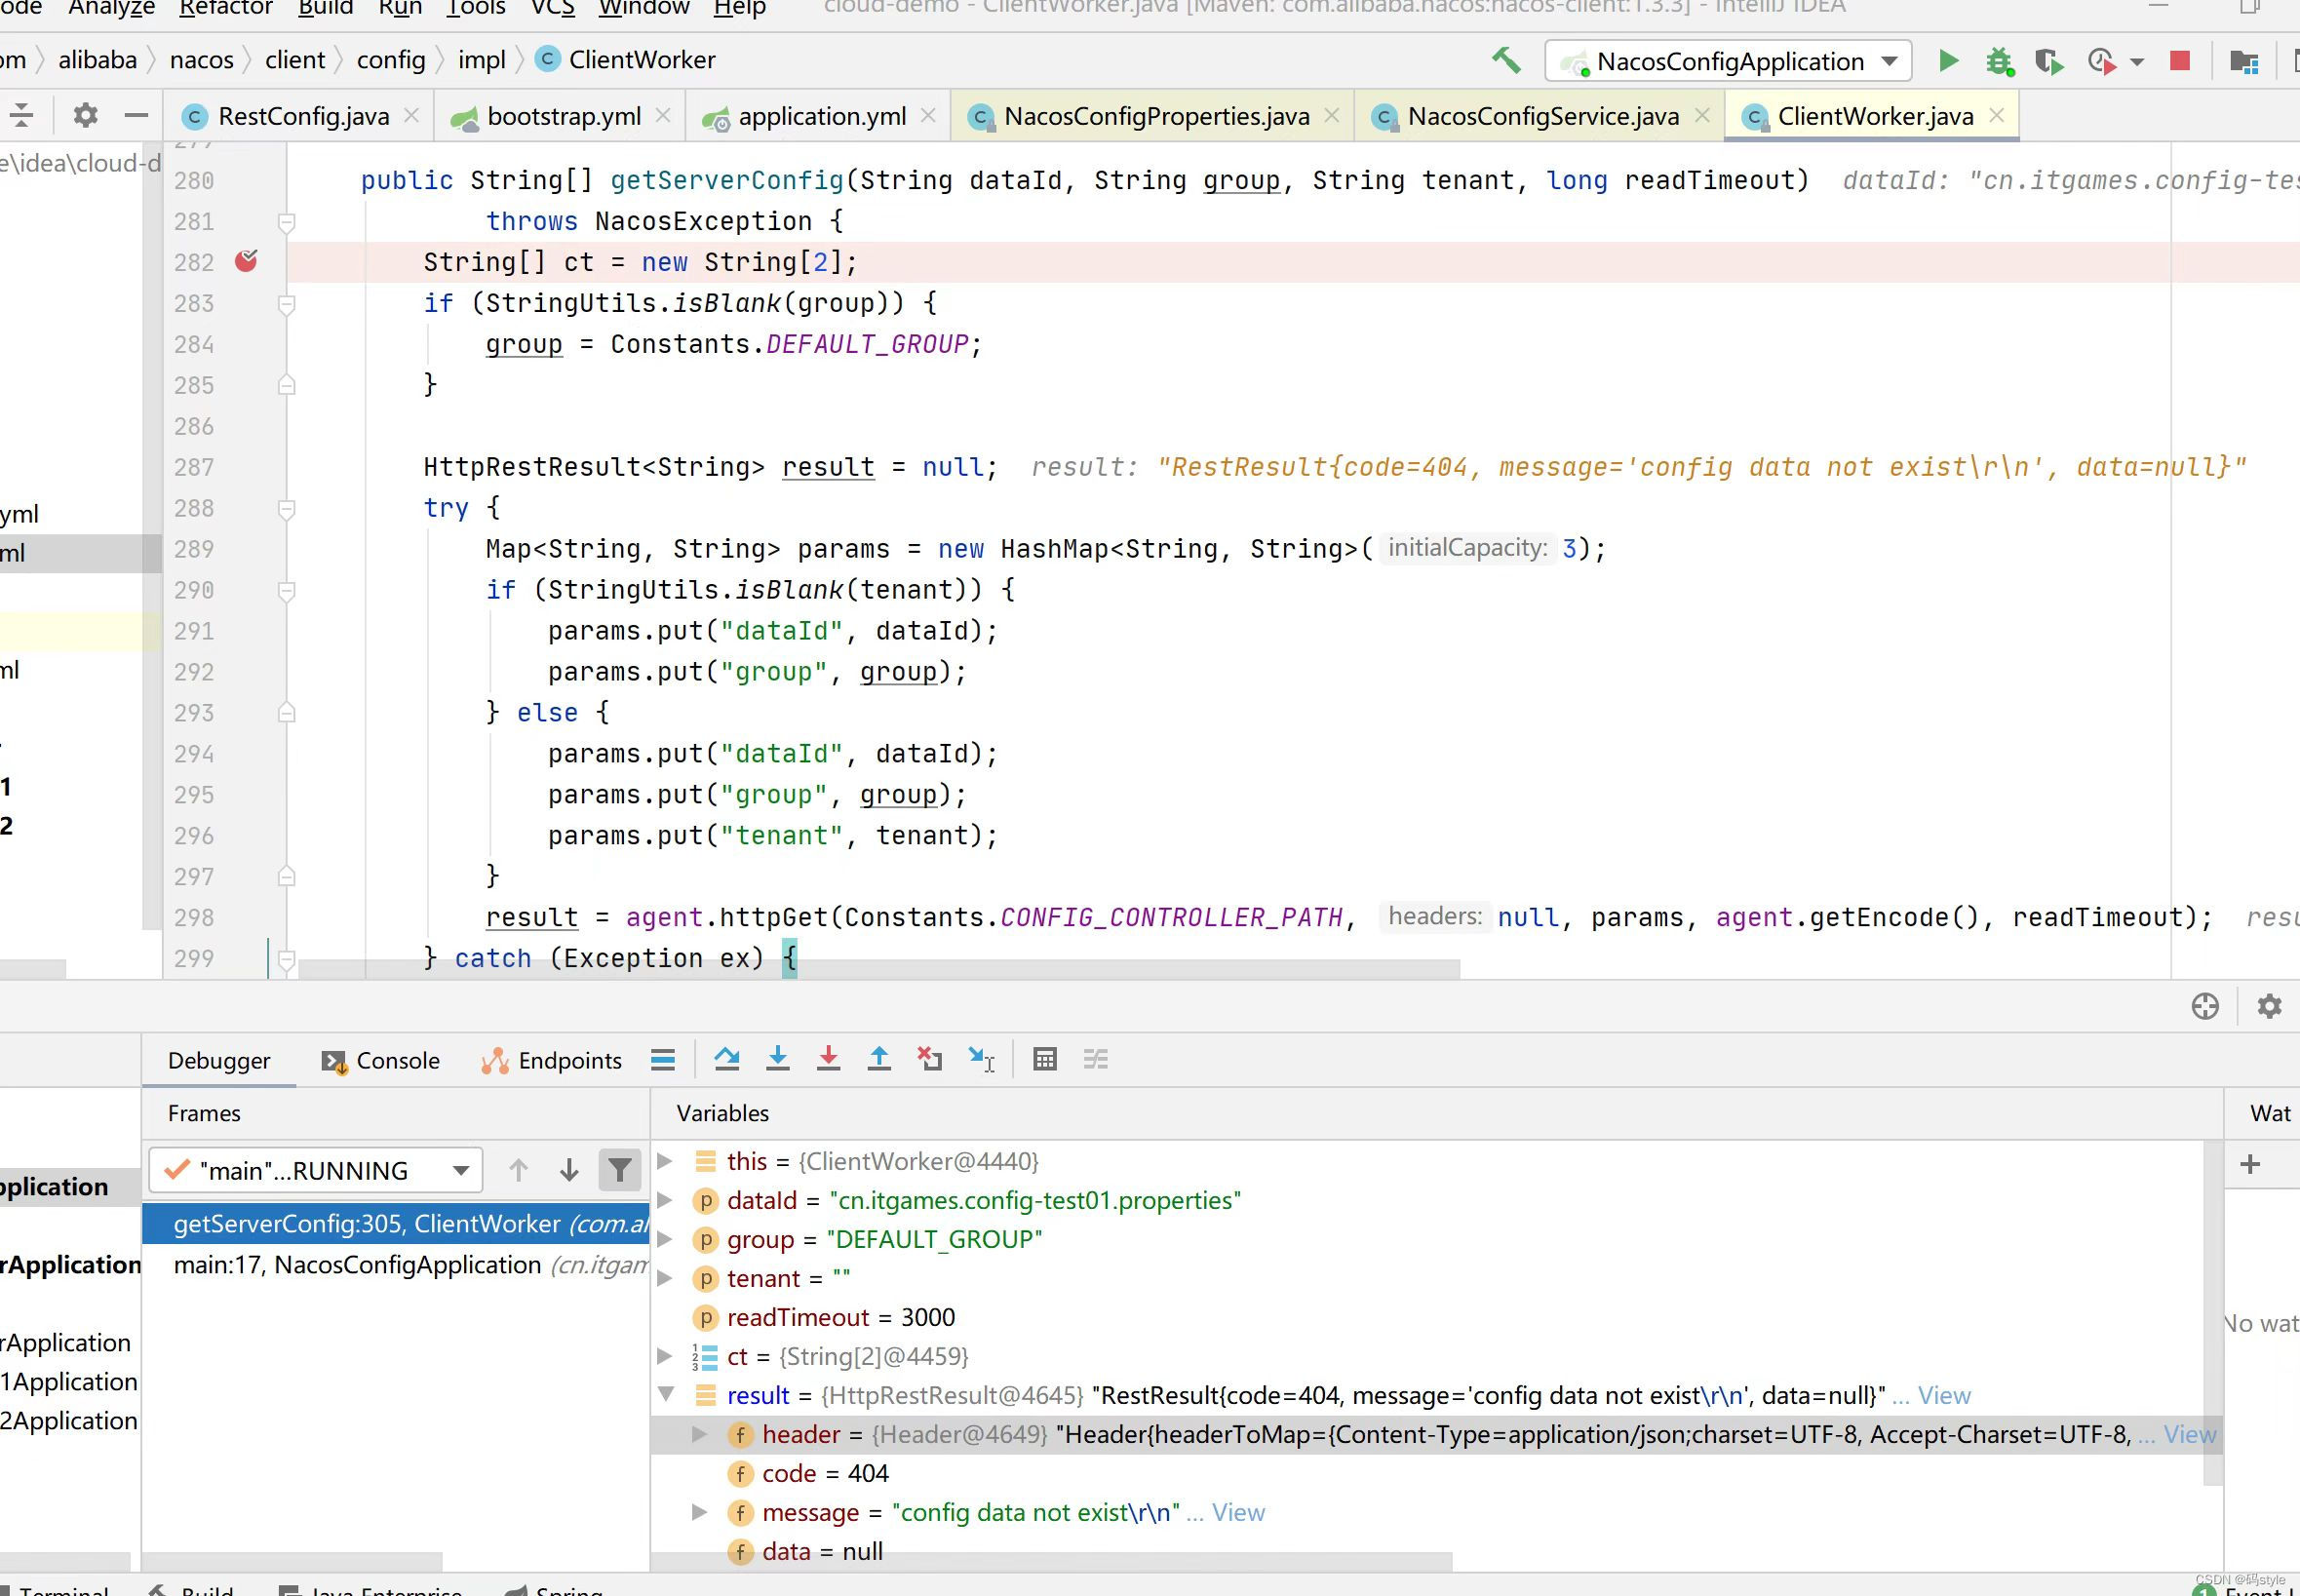This screenshot has height=1596, width=2300.
Task: Click View link for result variable
Action: point(1944,1395)
